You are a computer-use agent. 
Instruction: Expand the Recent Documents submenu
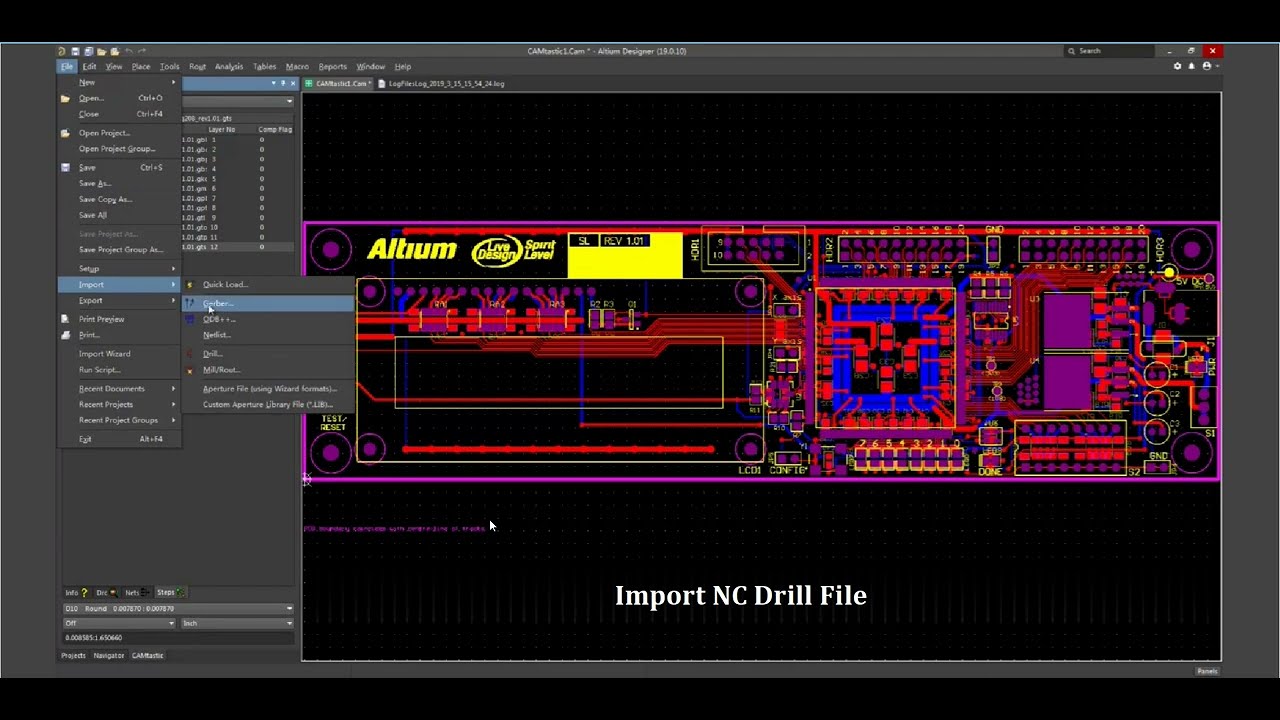119,388
